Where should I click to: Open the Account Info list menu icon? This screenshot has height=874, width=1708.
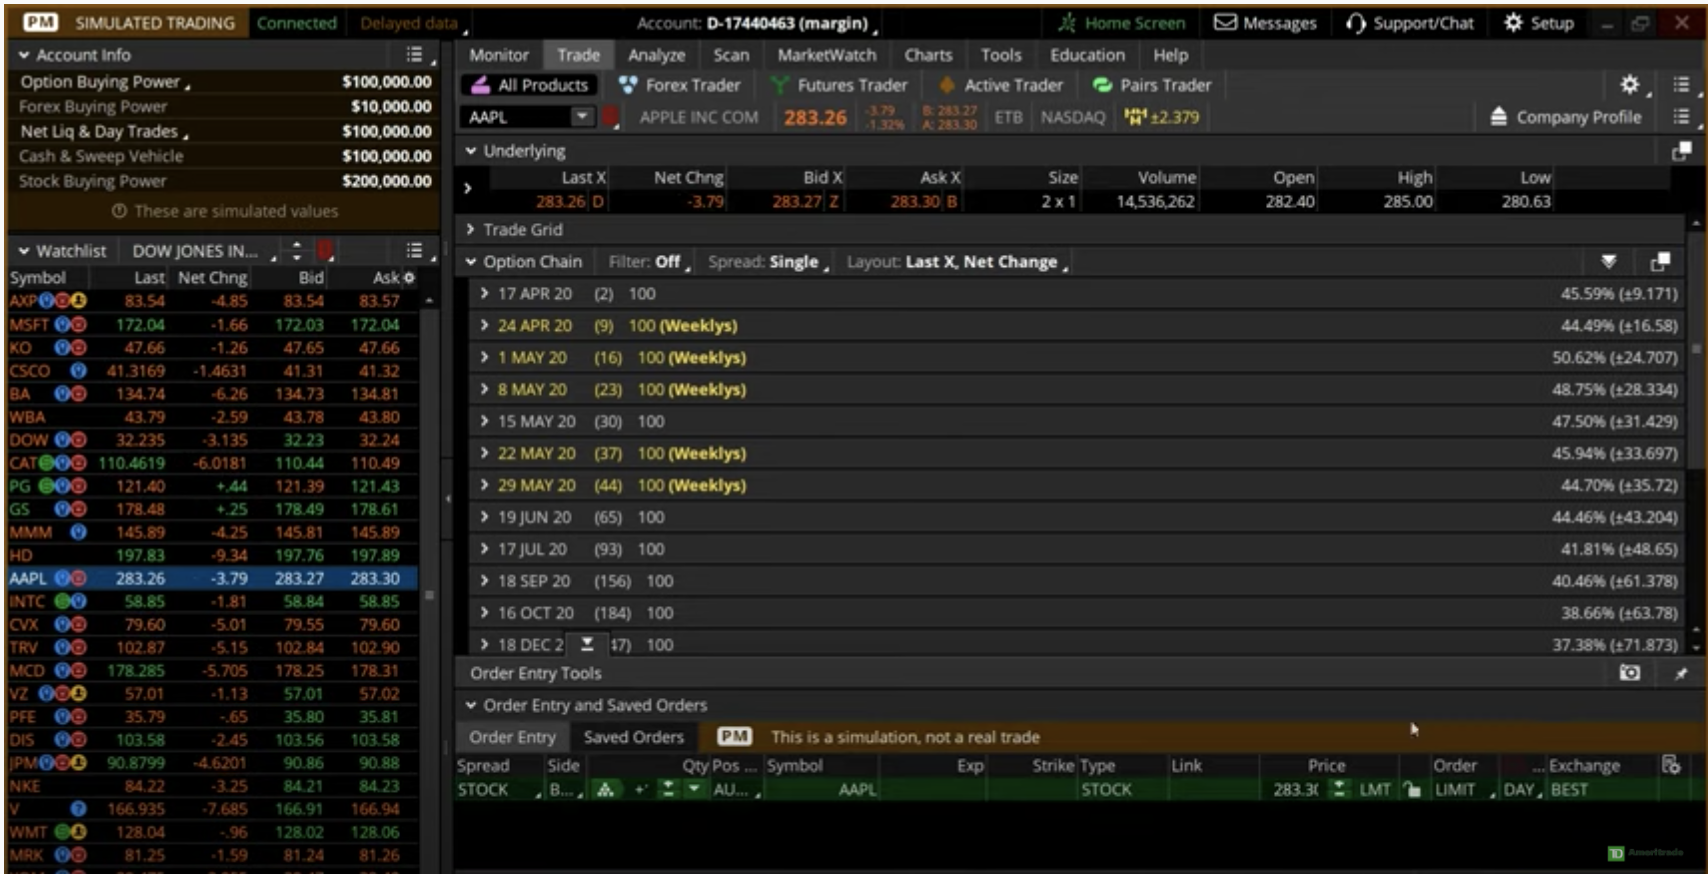[414, 55]
